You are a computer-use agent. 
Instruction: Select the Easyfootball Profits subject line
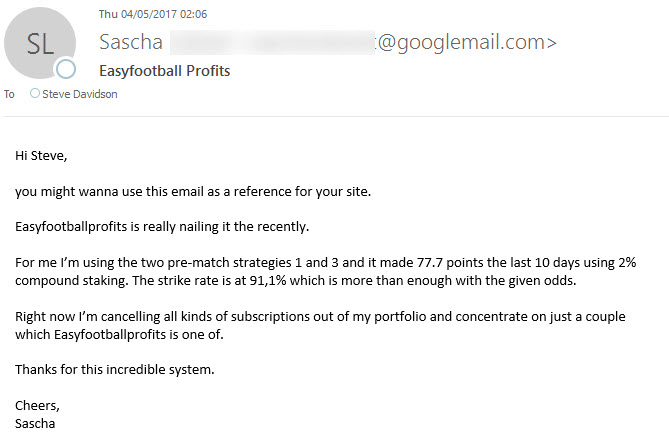(165, 71)
